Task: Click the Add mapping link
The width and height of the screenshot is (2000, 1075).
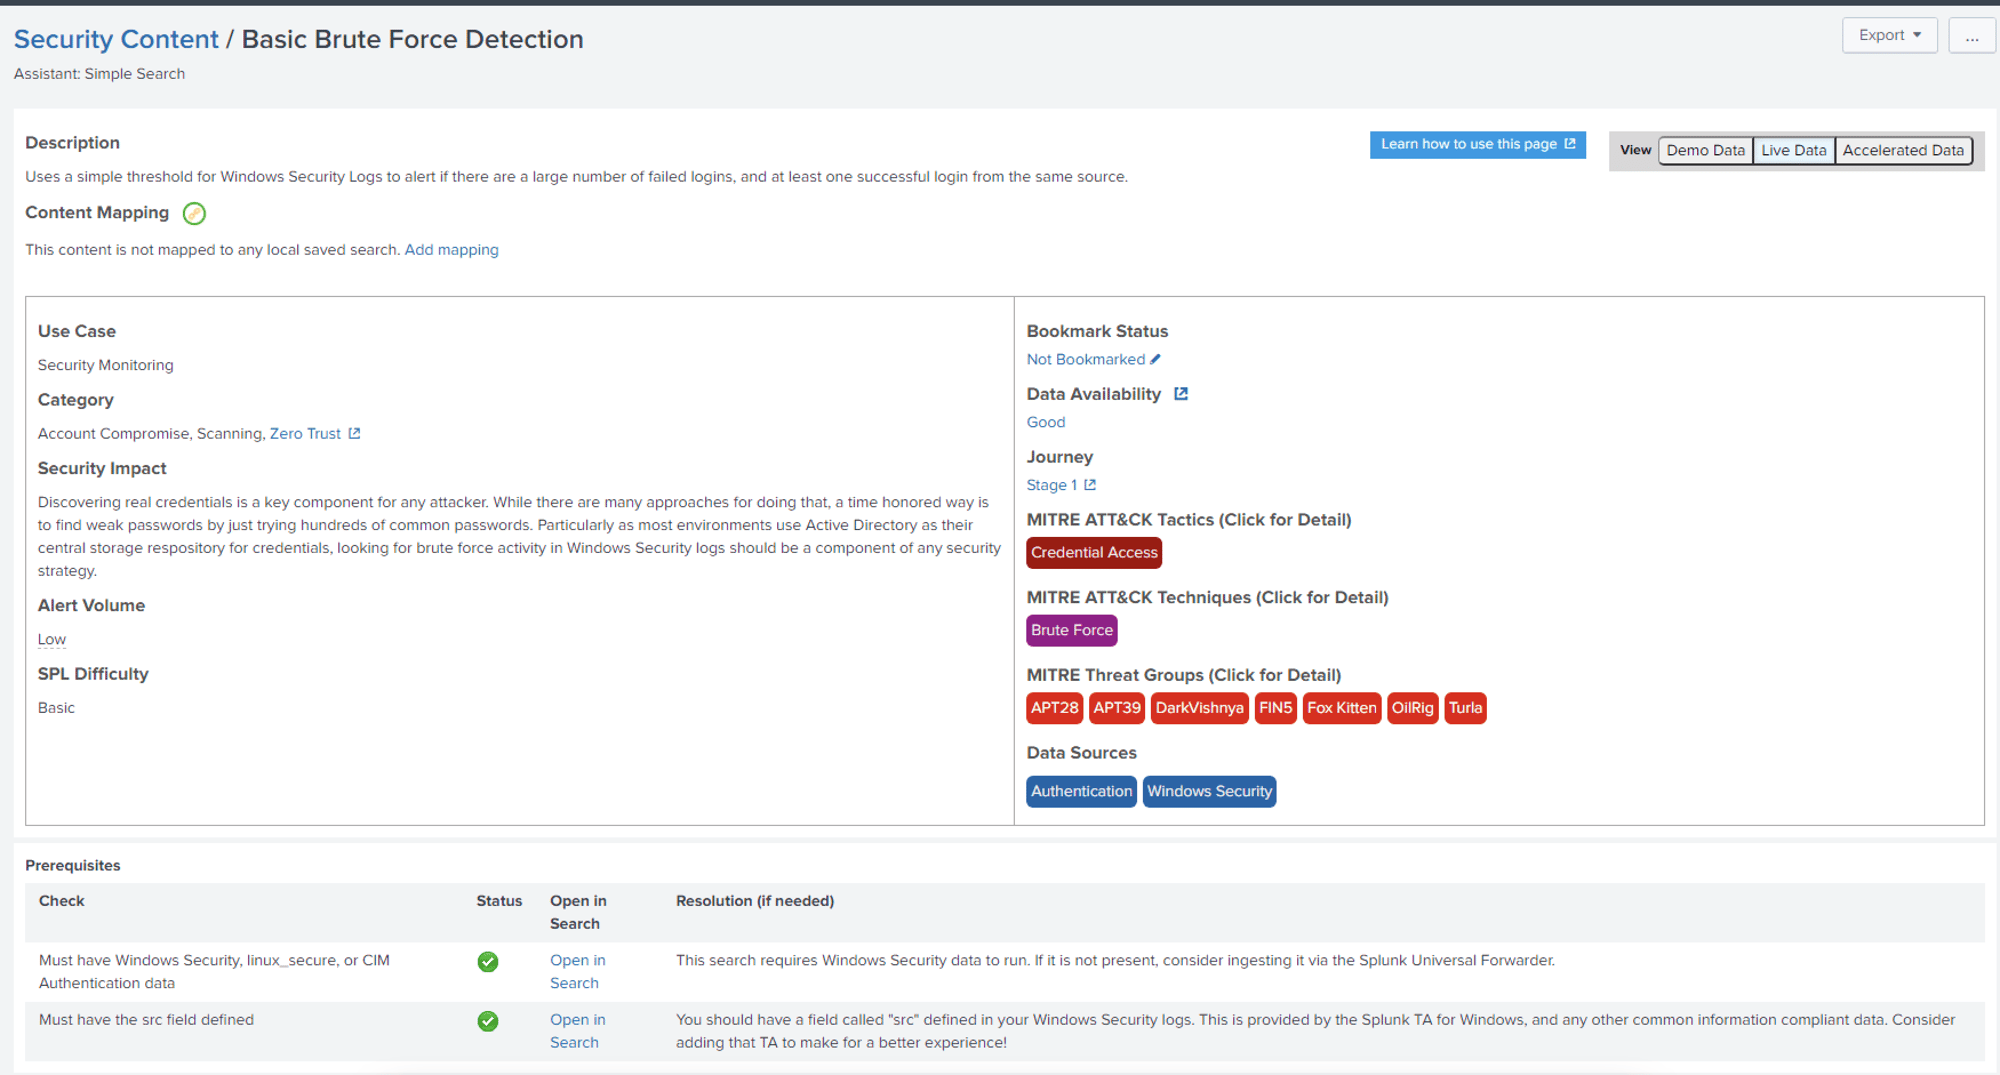Action: click(451, 249)
